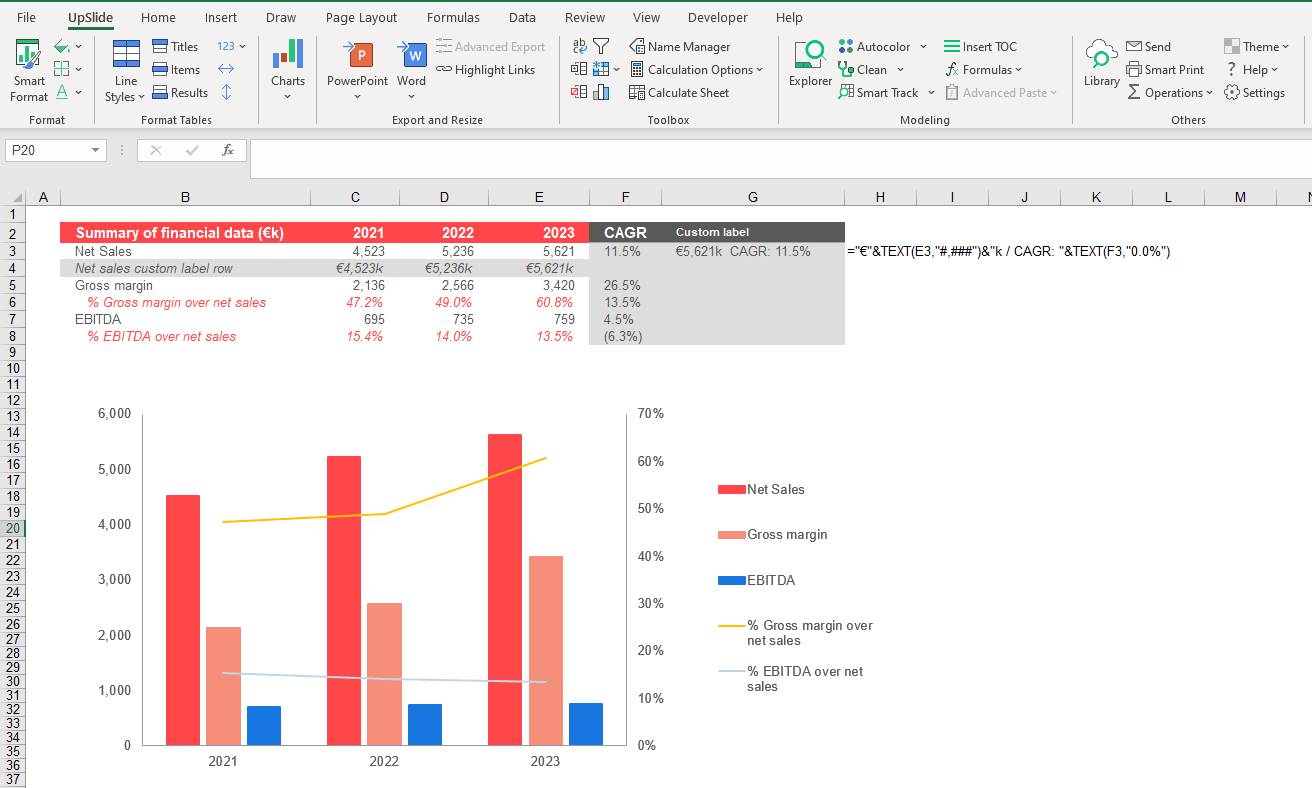Switch to the Formulas ribbon tab
The height and width of the screenshot is (788, 1312).
pyautogui.click(x=453, y=17)
